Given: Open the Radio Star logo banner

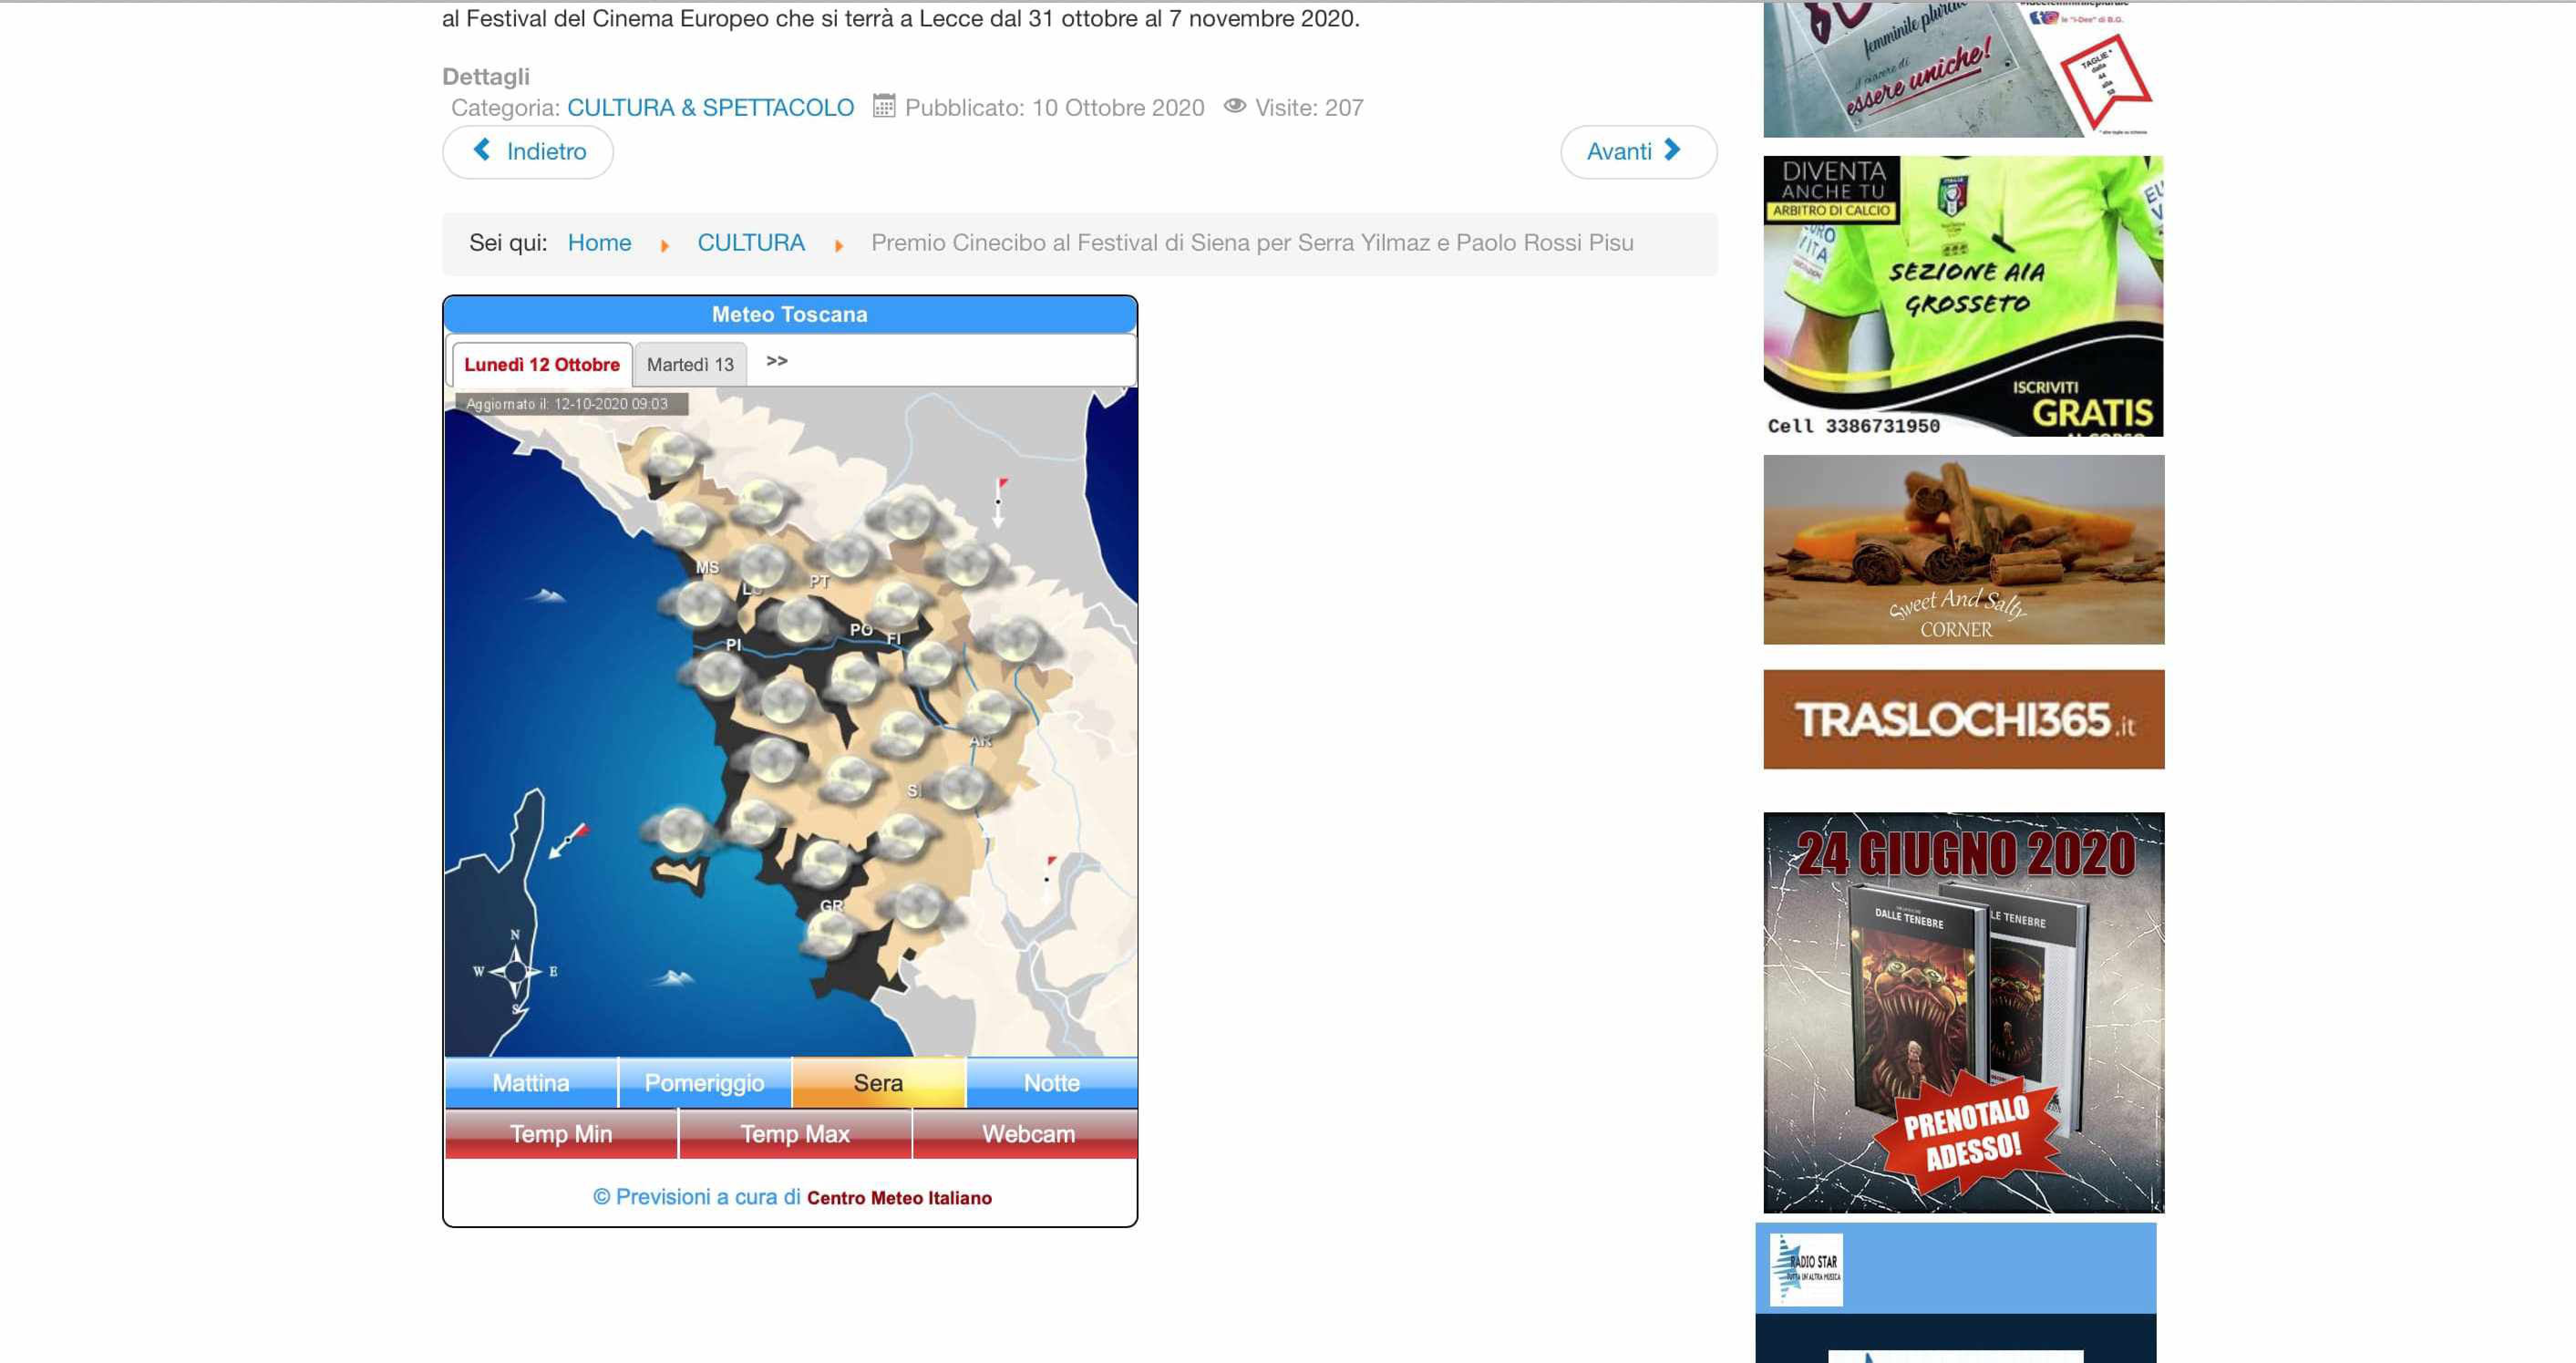Looking at the screenshot, I should click(1806, 1269).
